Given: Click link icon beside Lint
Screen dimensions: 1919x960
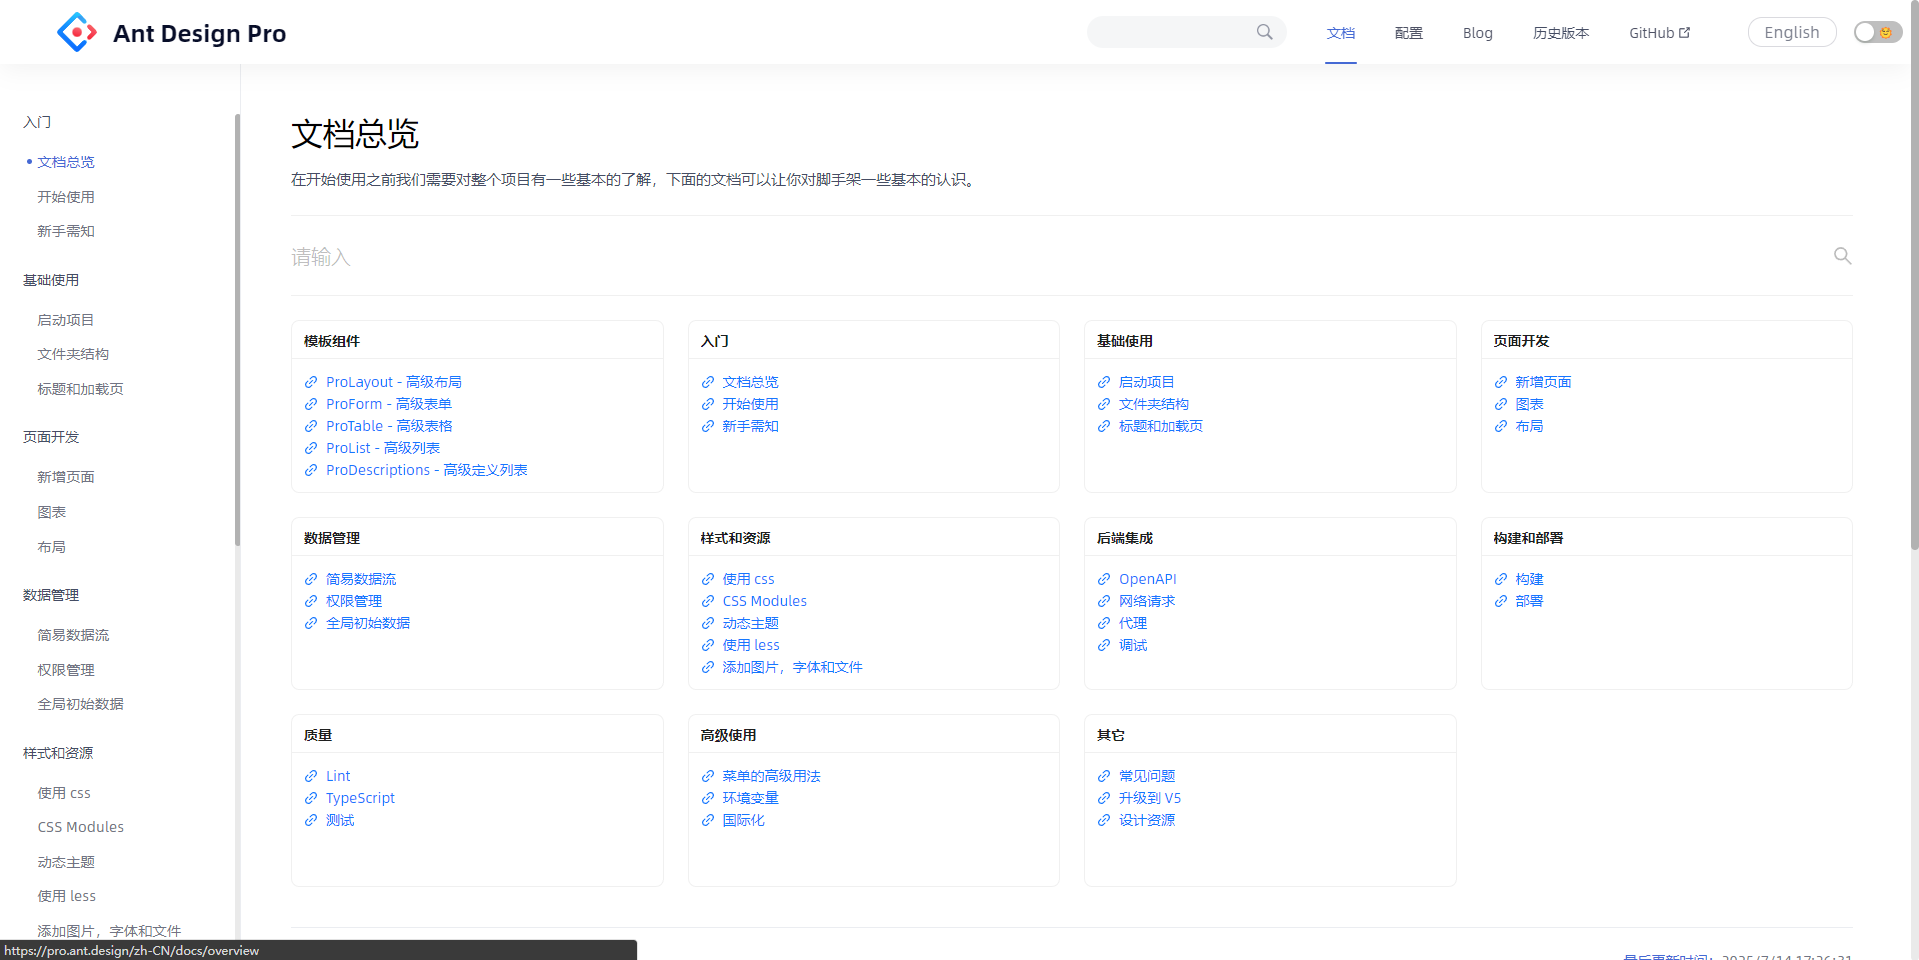Looking at the screenshot, I should (x=311, y=776).
